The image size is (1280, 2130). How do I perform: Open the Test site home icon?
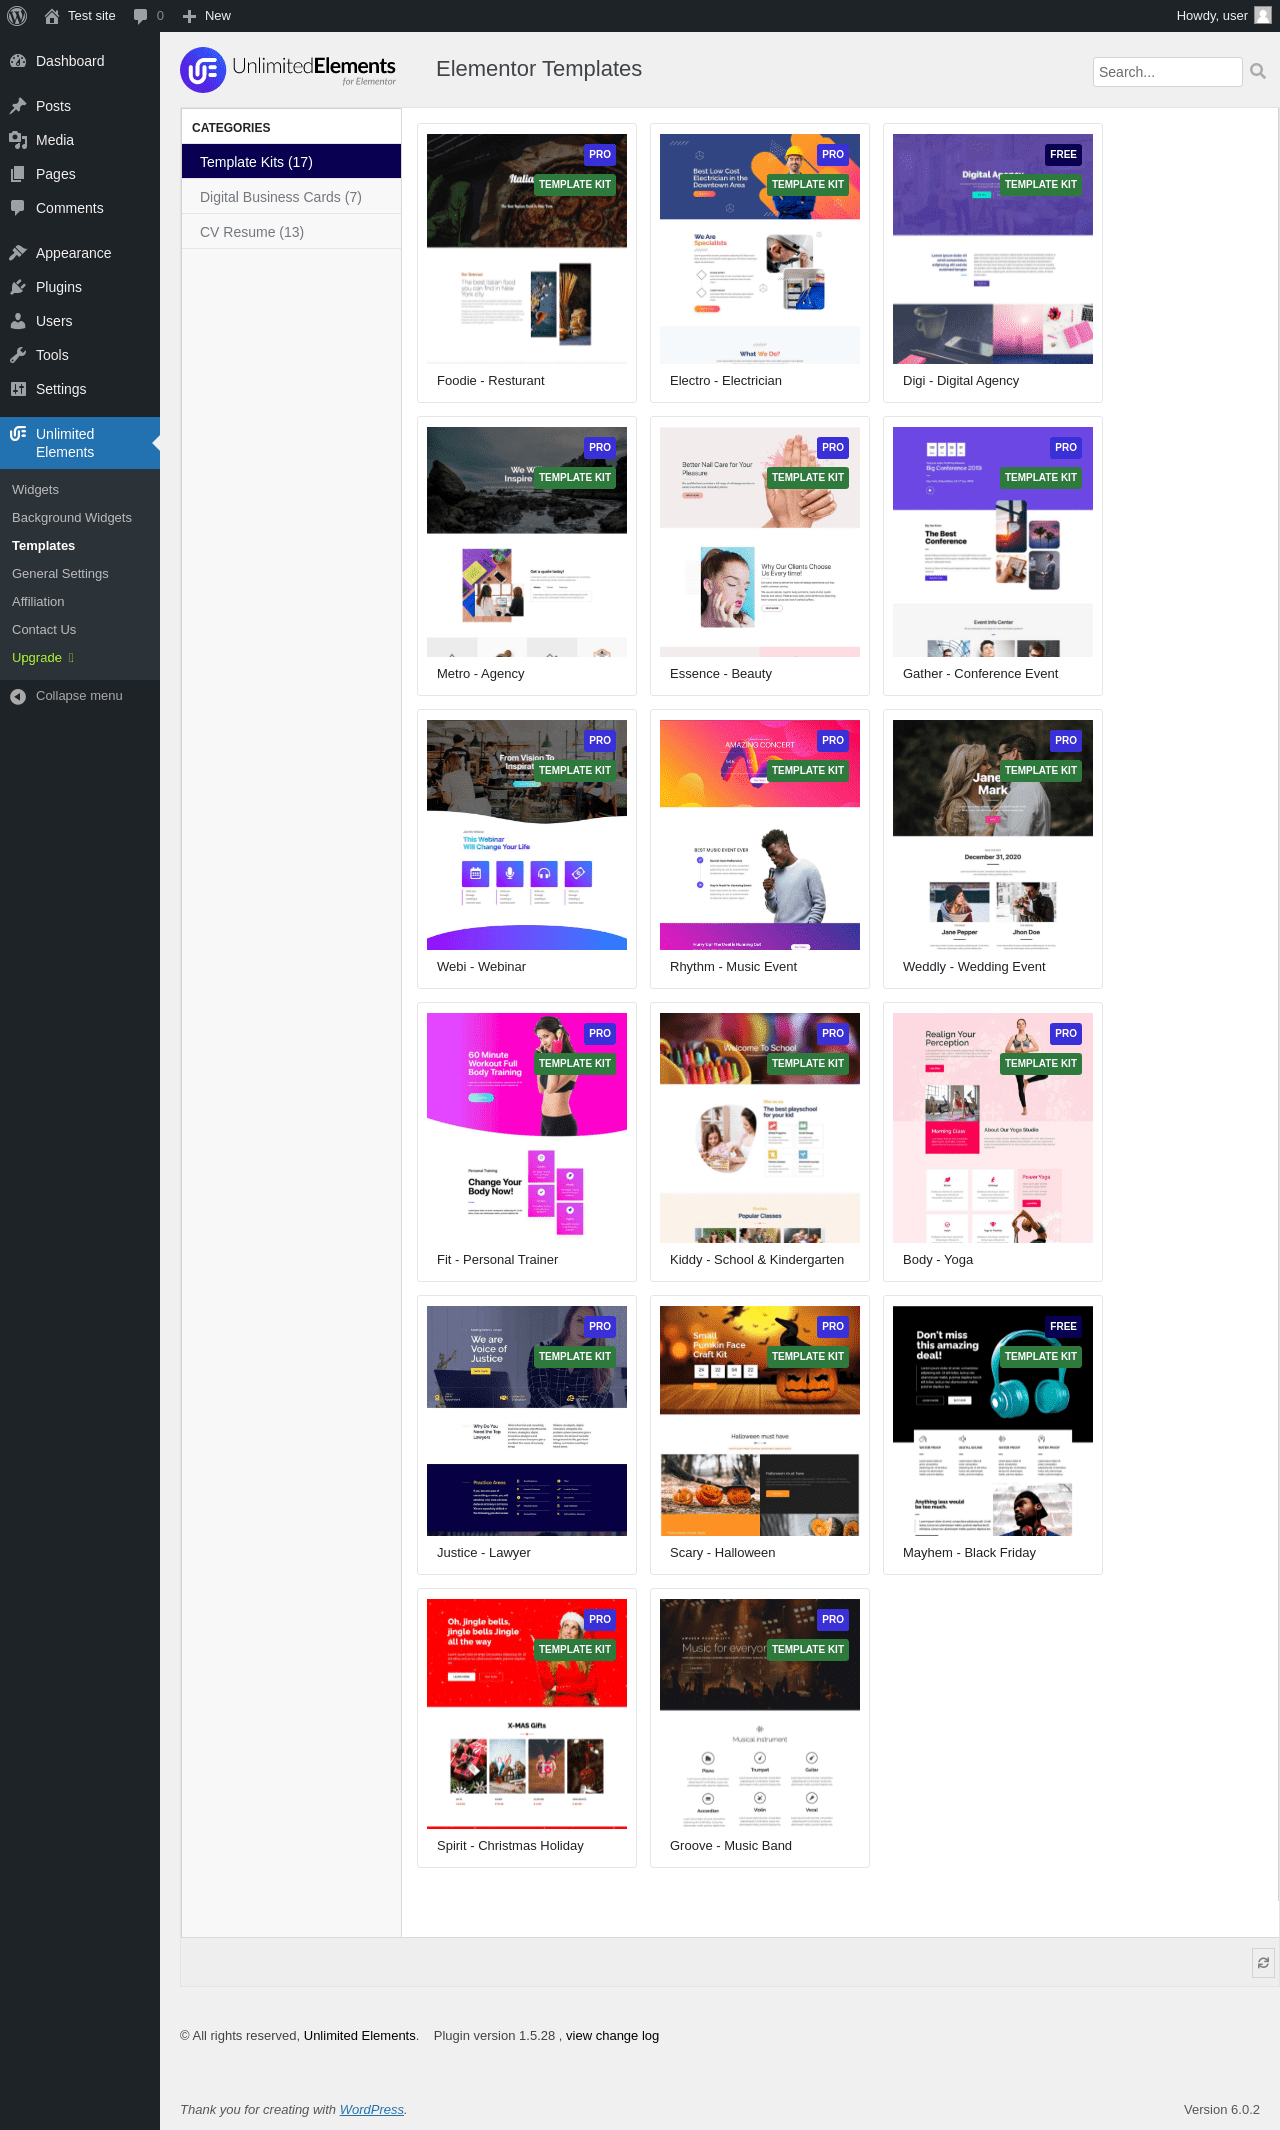point(52,16)
